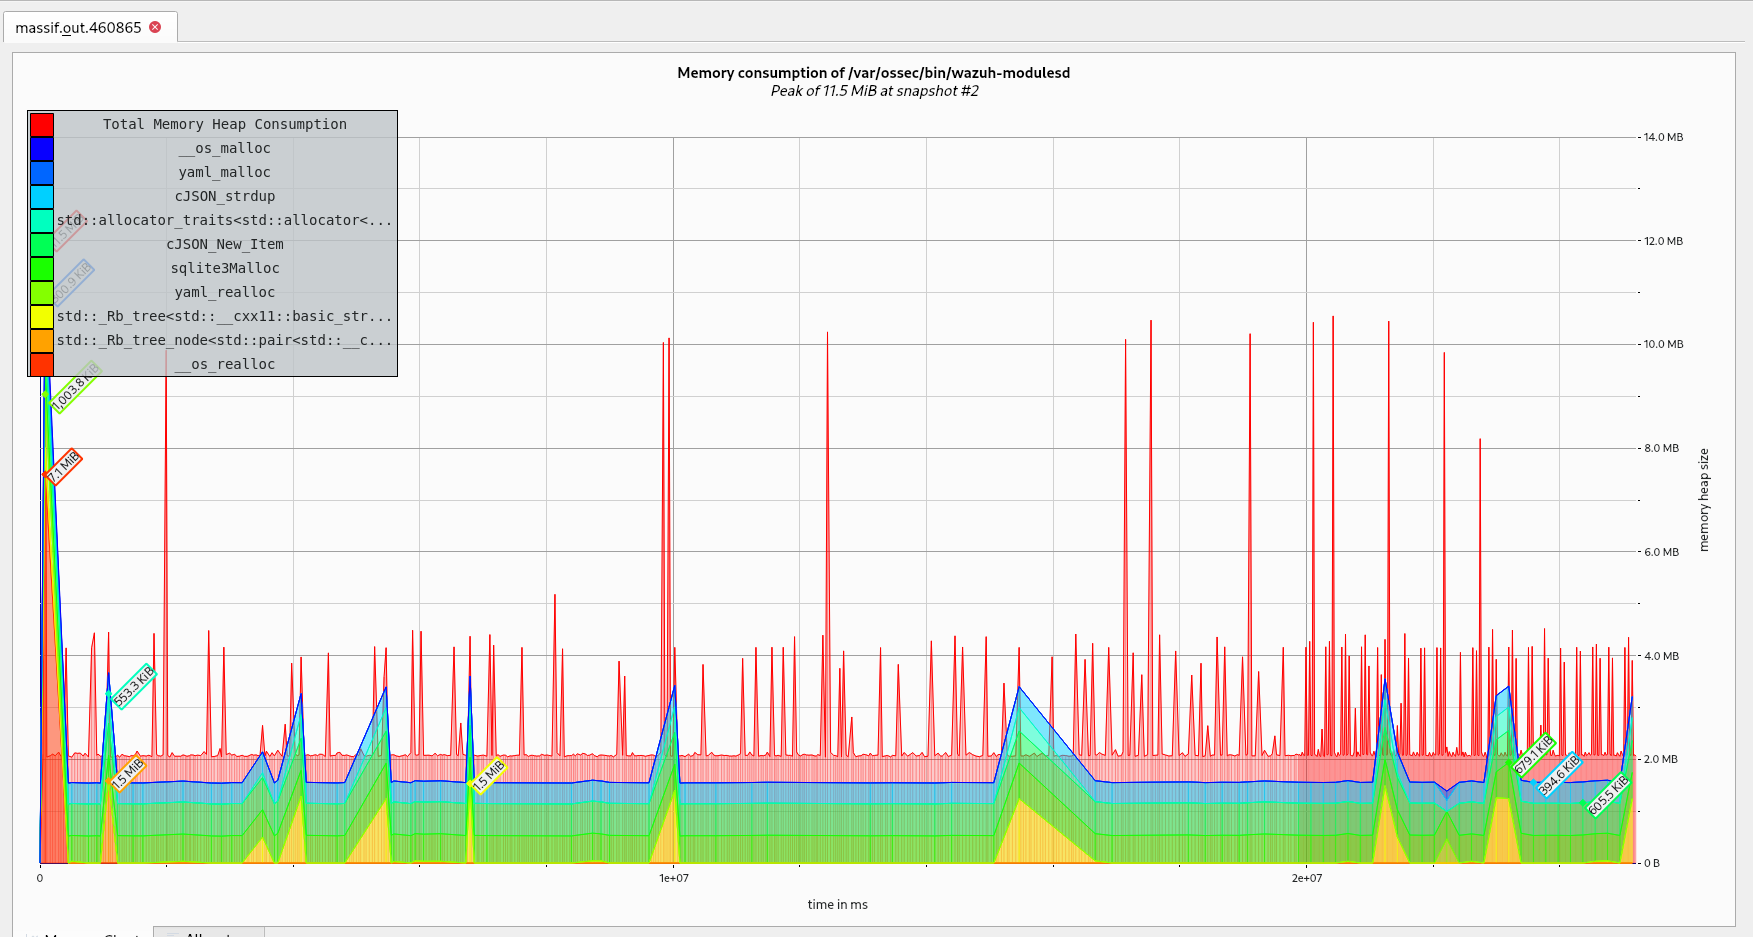Close the massif.out.460865 tab
Screen dimensions: 1753x937
154,28
